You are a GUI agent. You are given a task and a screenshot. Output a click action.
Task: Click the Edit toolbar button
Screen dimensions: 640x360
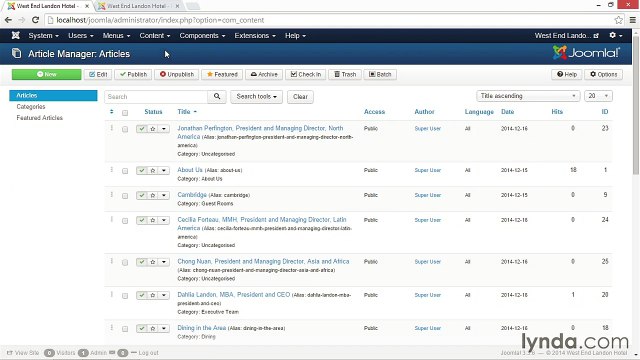coord(98,74)
